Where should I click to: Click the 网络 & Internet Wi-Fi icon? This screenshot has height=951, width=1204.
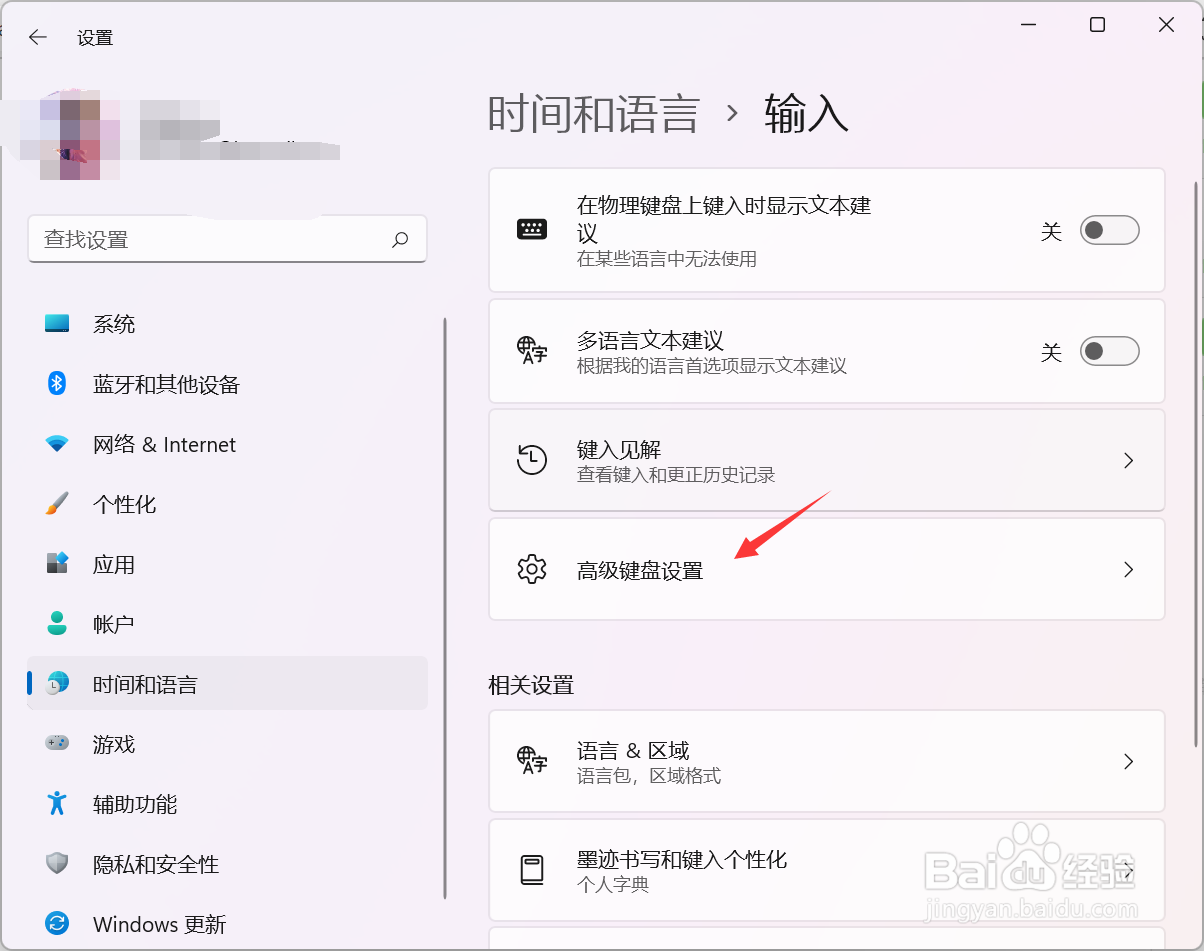coord(57,444)
